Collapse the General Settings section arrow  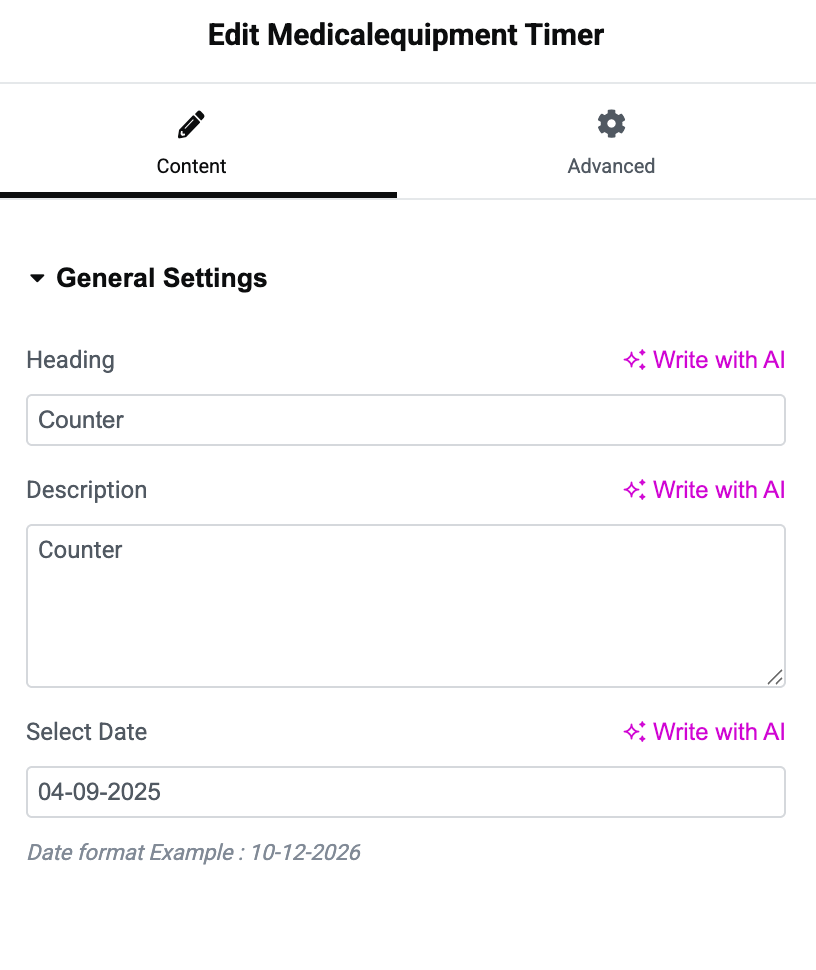(x=38, y=278)
